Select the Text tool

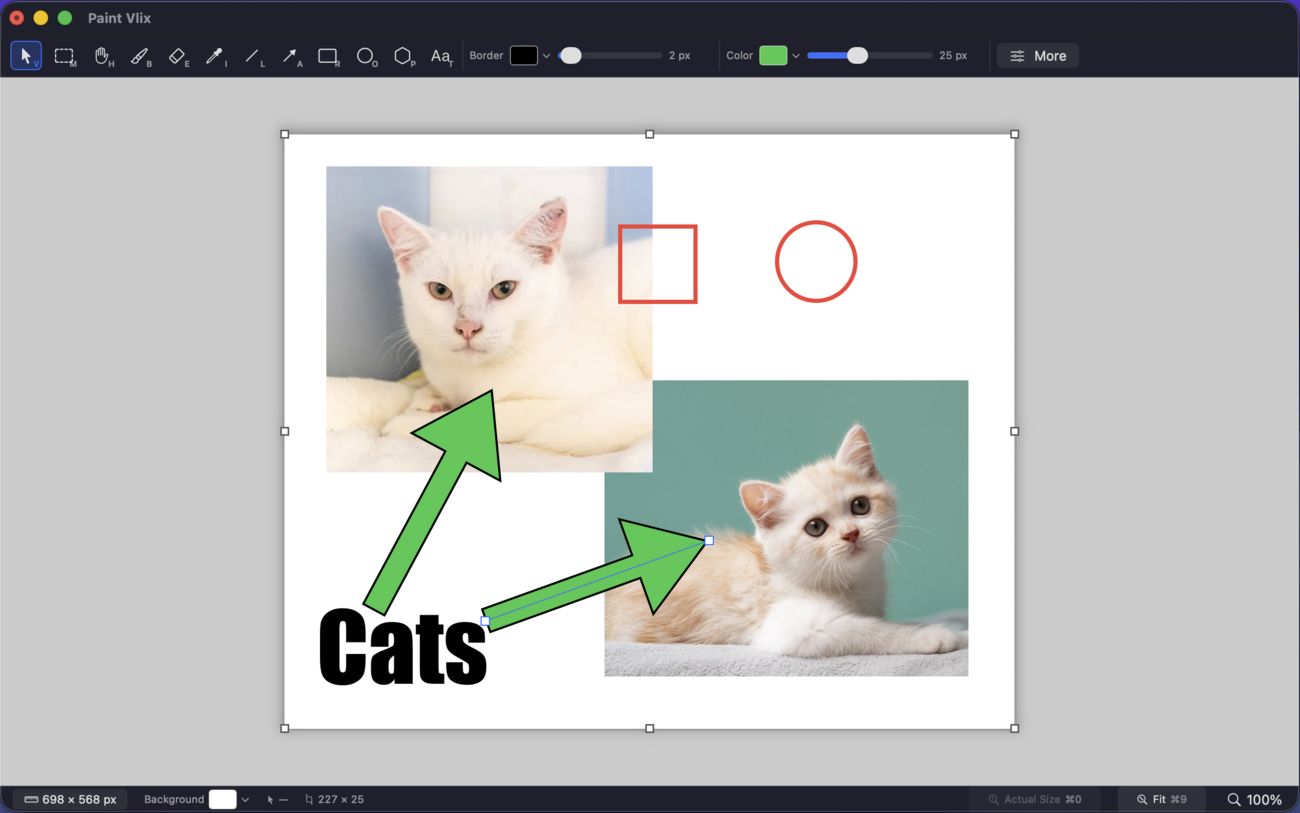(x=441, y=56)
